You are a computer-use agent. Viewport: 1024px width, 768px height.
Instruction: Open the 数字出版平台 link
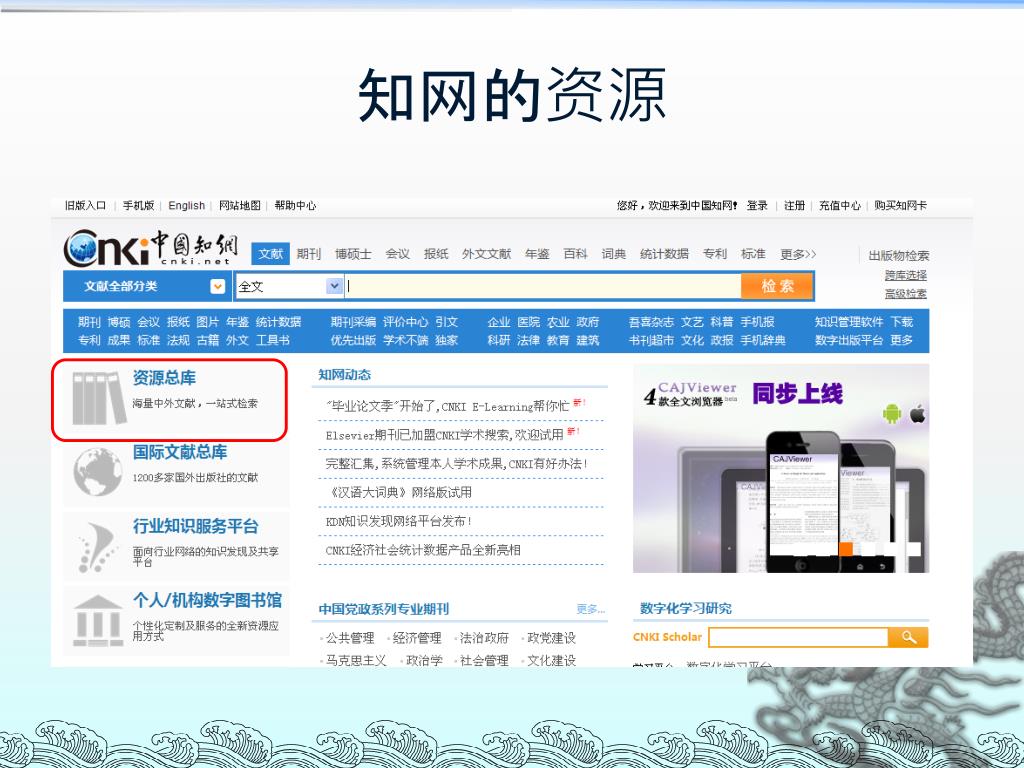[x=848, y=340]
